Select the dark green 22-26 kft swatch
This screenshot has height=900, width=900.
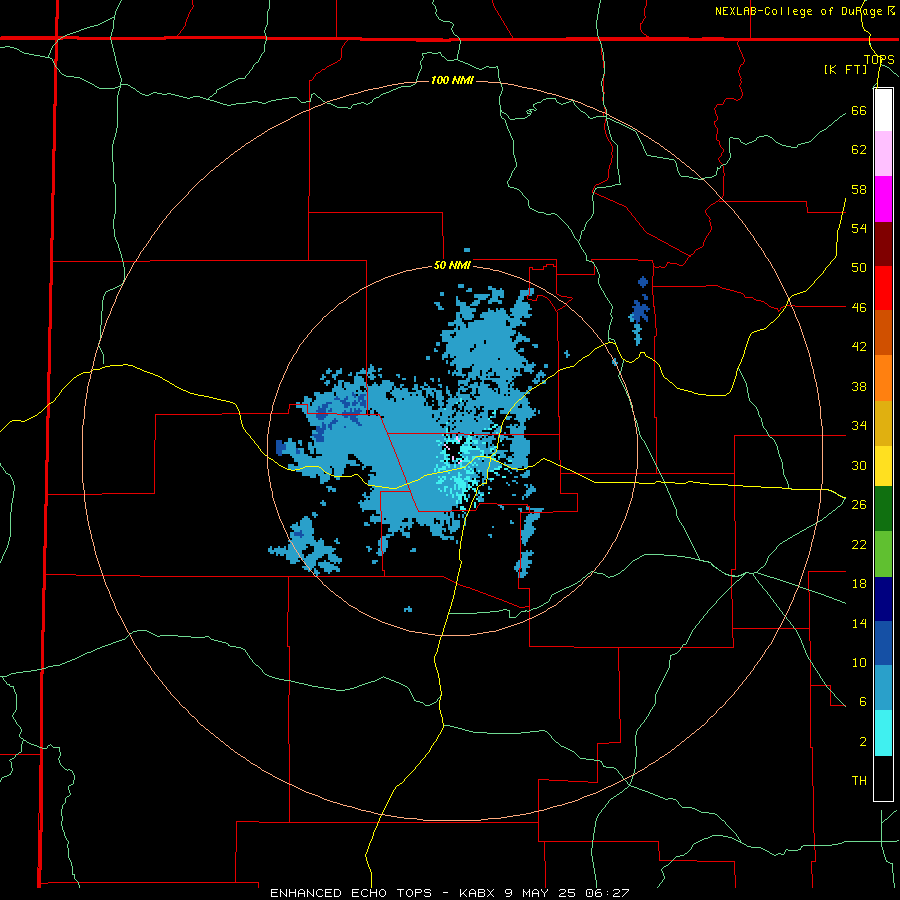883,509
